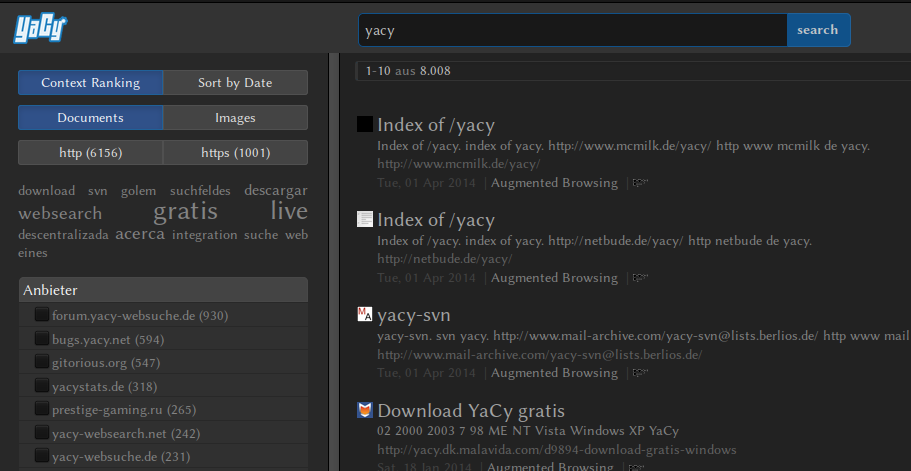The height and width of the screenshot is (471, 911).
Task: Click the tag cloud word suche
Action: (261, 235)
